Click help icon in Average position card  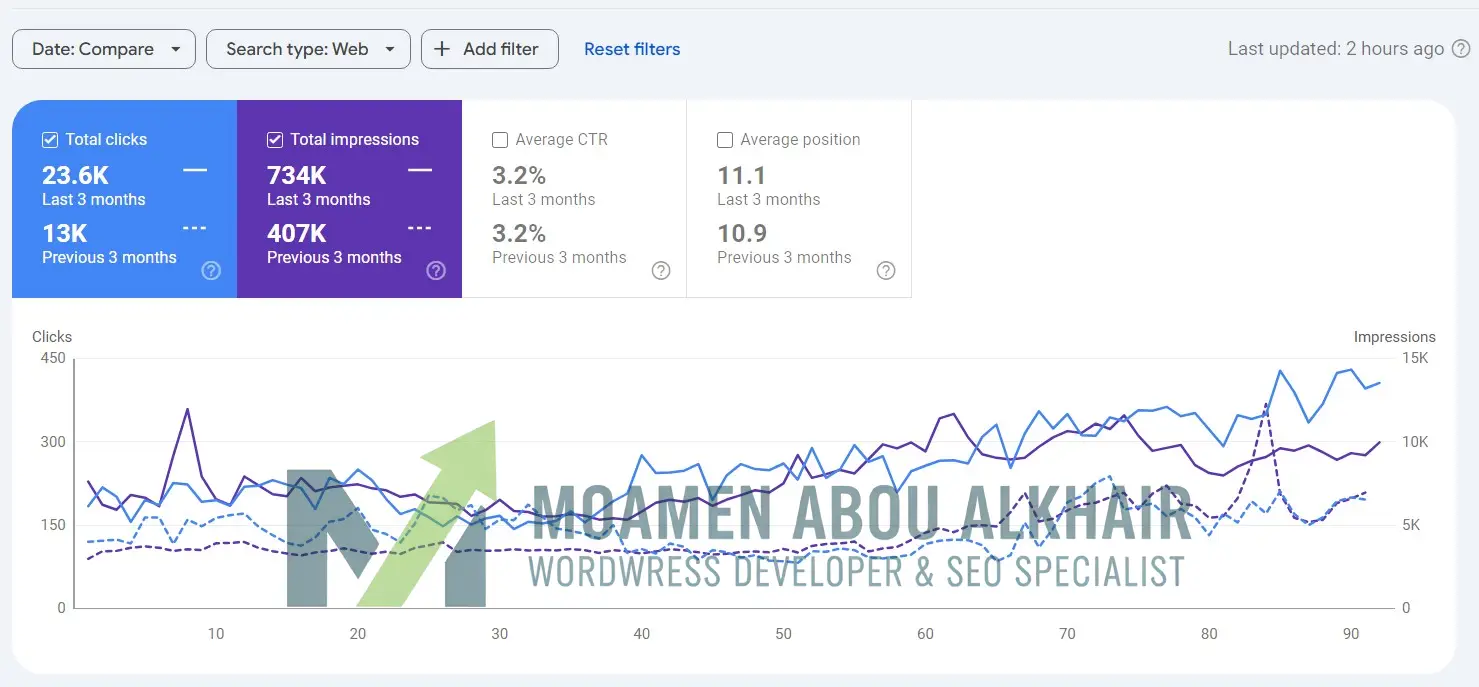tap(886, 270)
